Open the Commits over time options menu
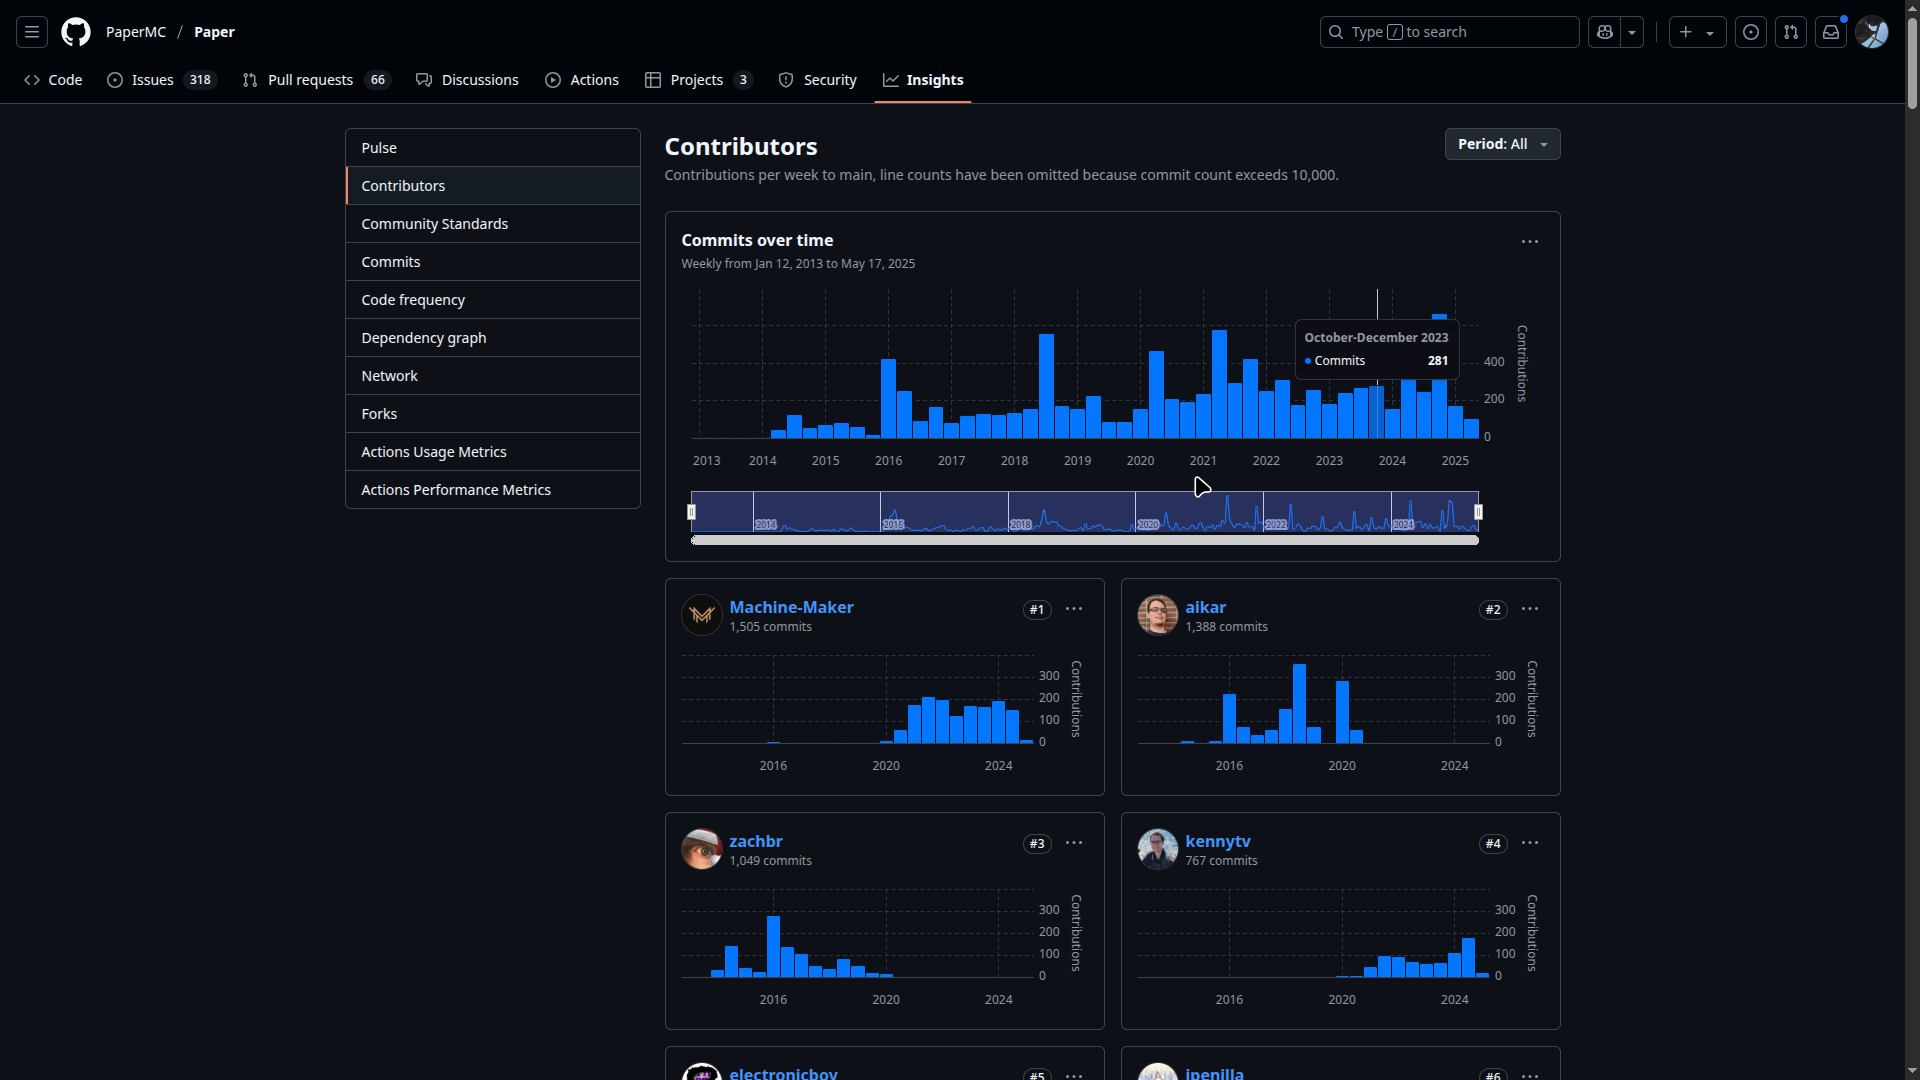 (1530, 242)
